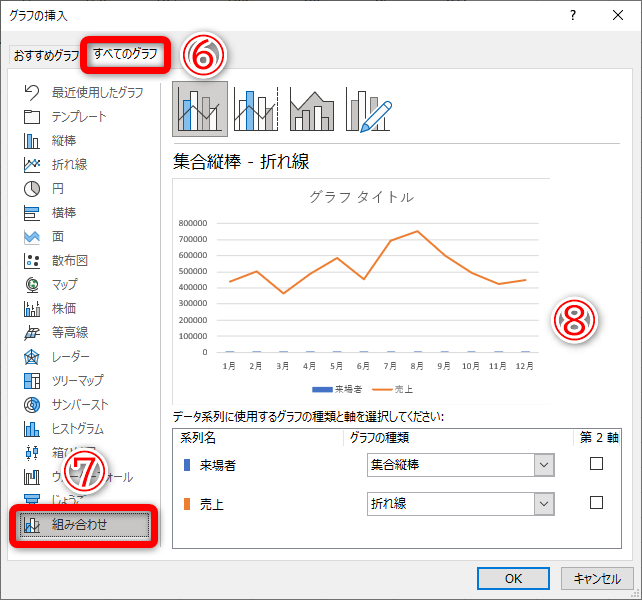Click the キャンセル button

pyautogui.click(x=597, y=578)
